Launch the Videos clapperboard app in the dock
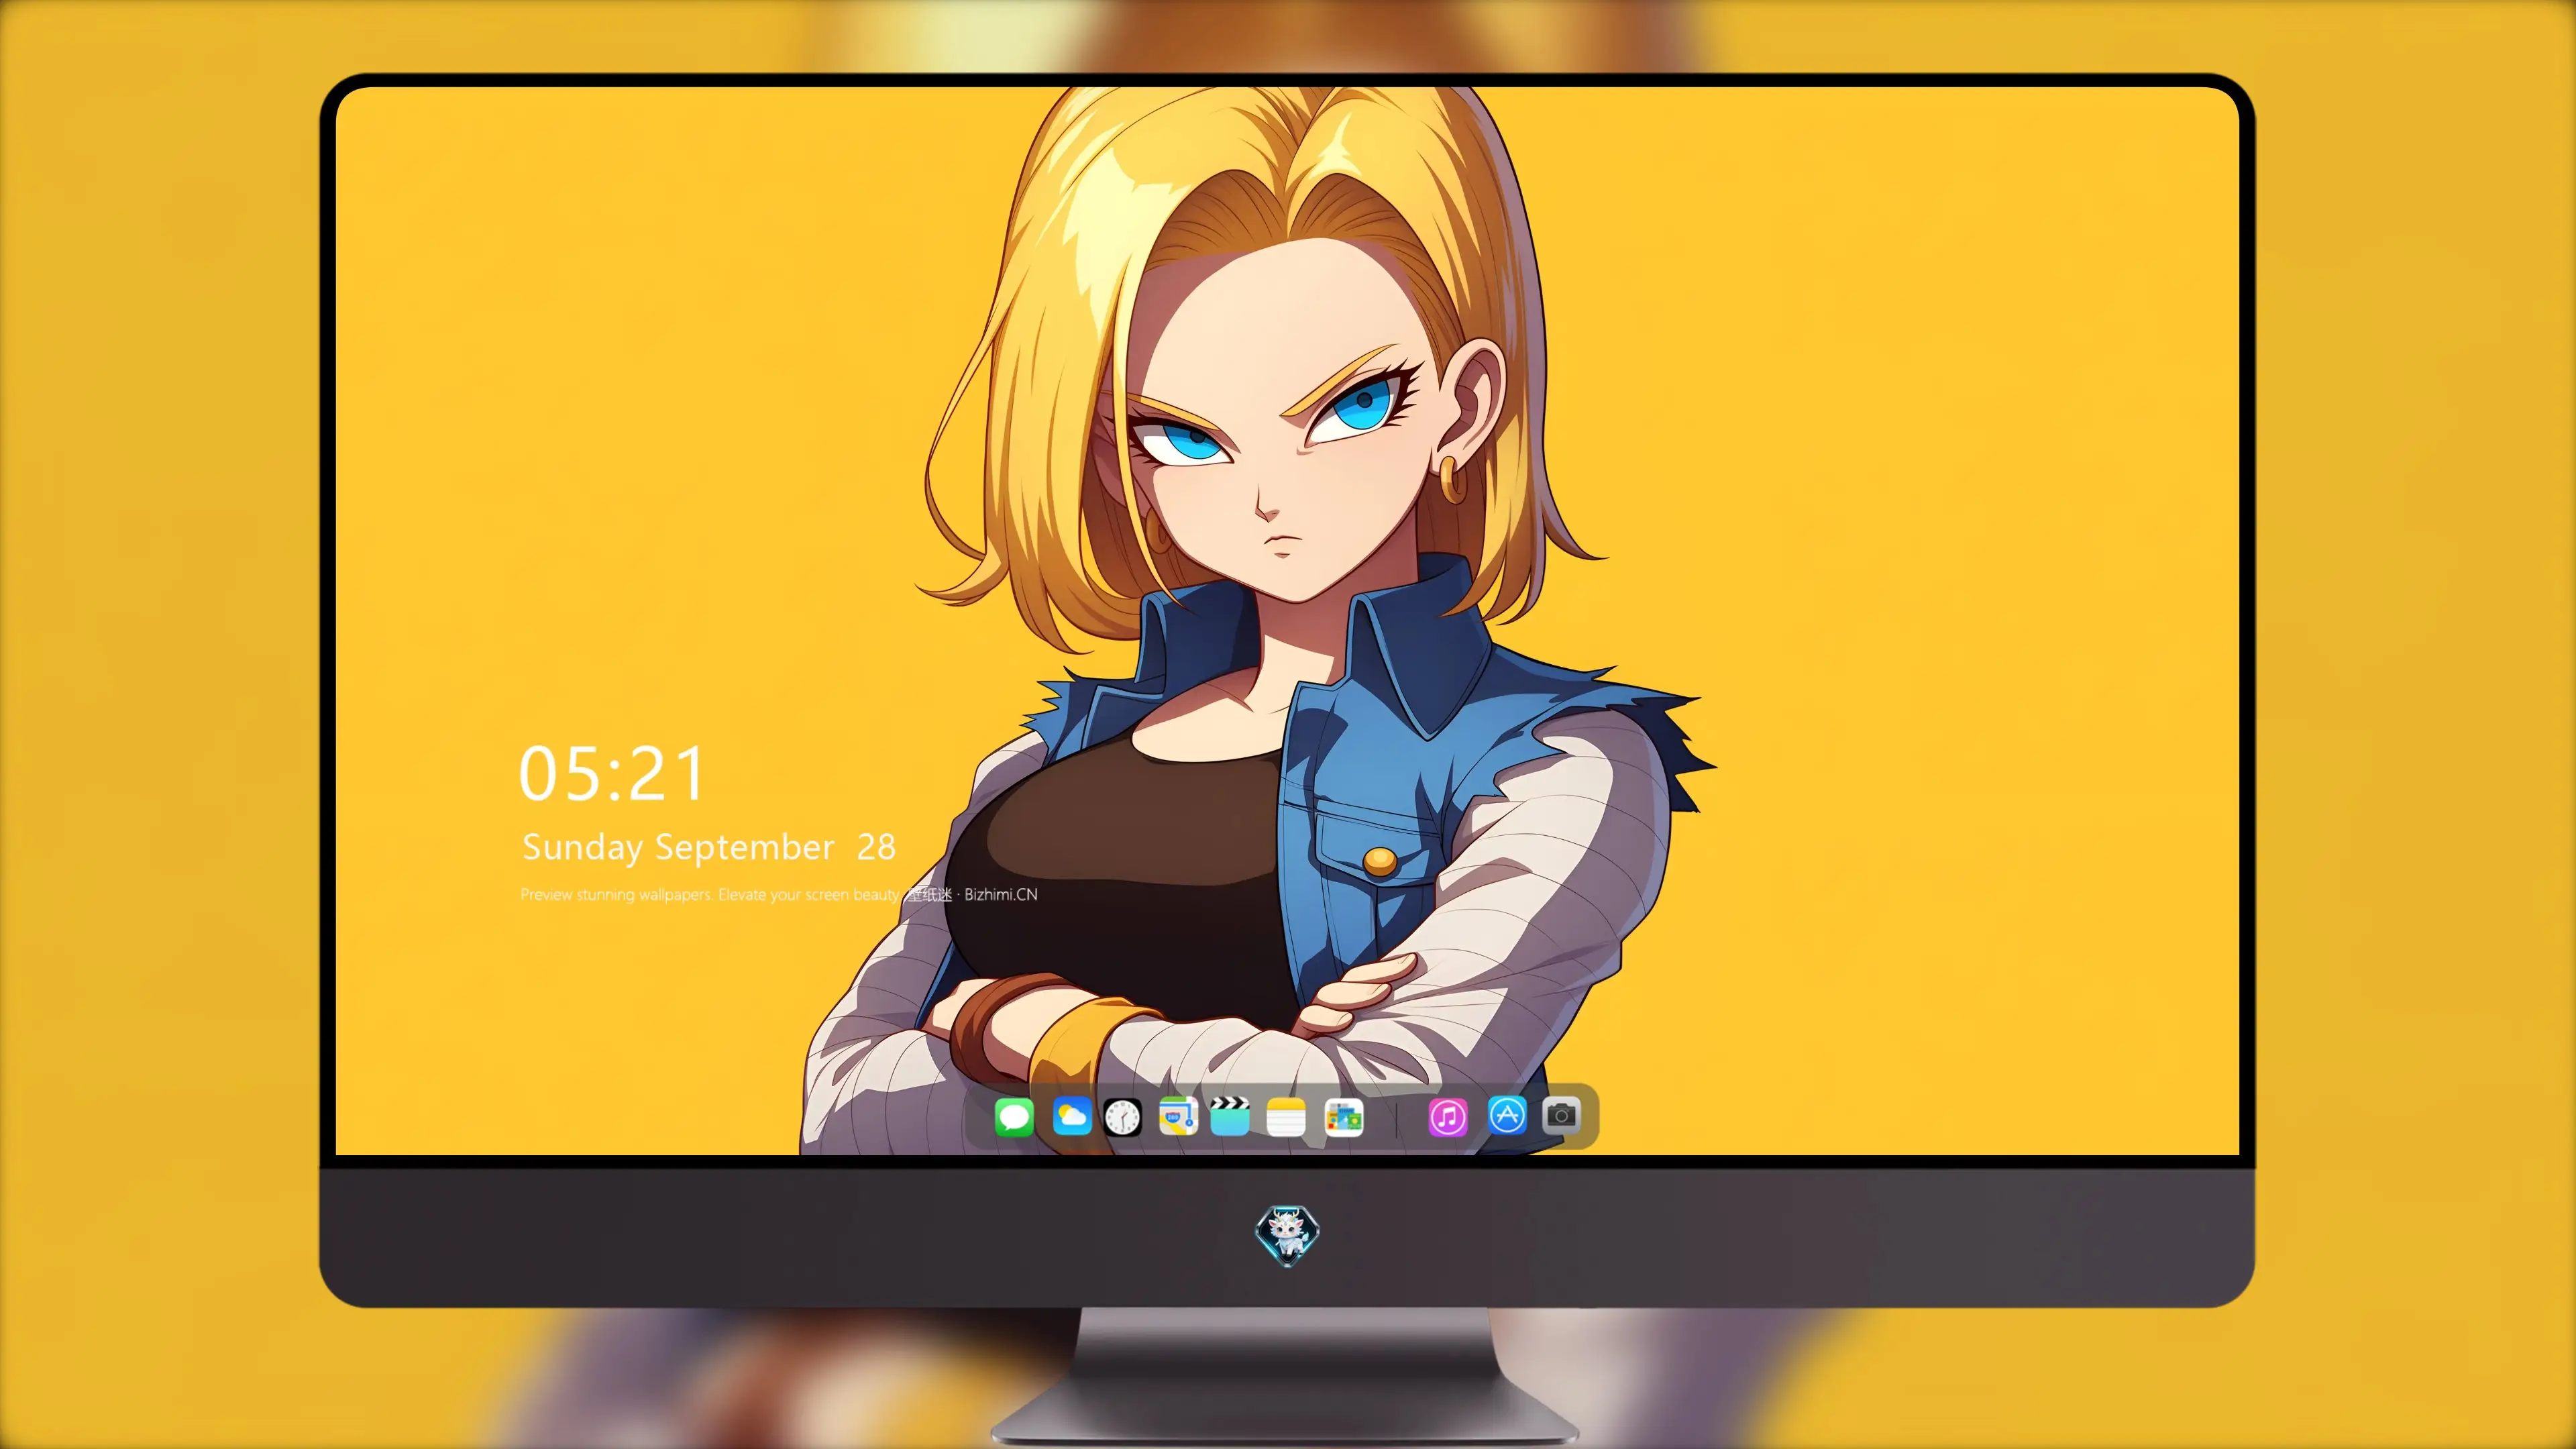The height and width of the screenshot is (1449, 2576). point(1230,1117)
